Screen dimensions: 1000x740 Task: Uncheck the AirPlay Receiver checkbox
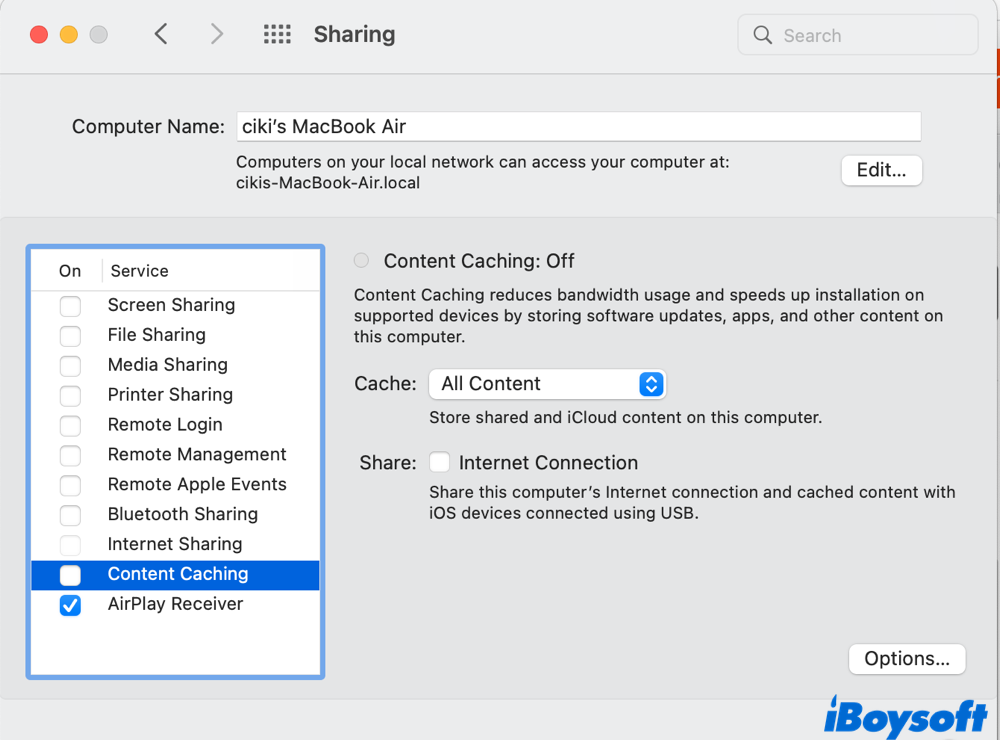70,605
